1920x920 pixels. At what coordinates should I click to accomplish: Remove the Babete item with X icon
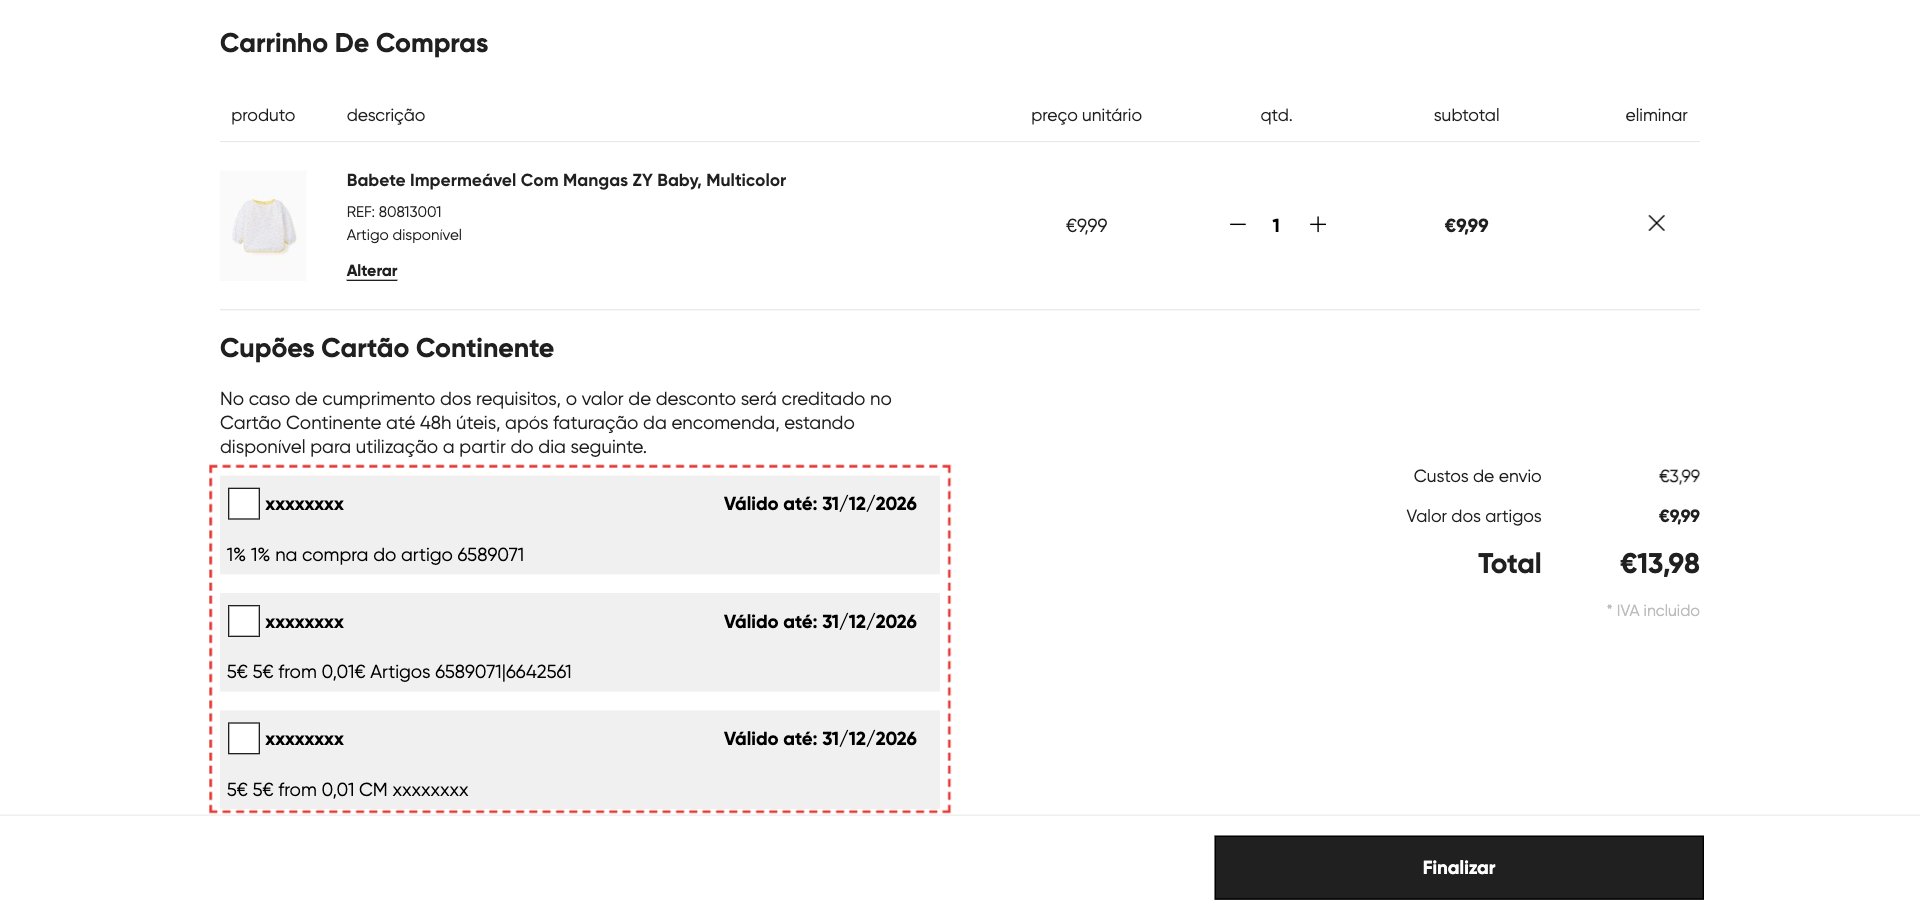coord(1656,223)
